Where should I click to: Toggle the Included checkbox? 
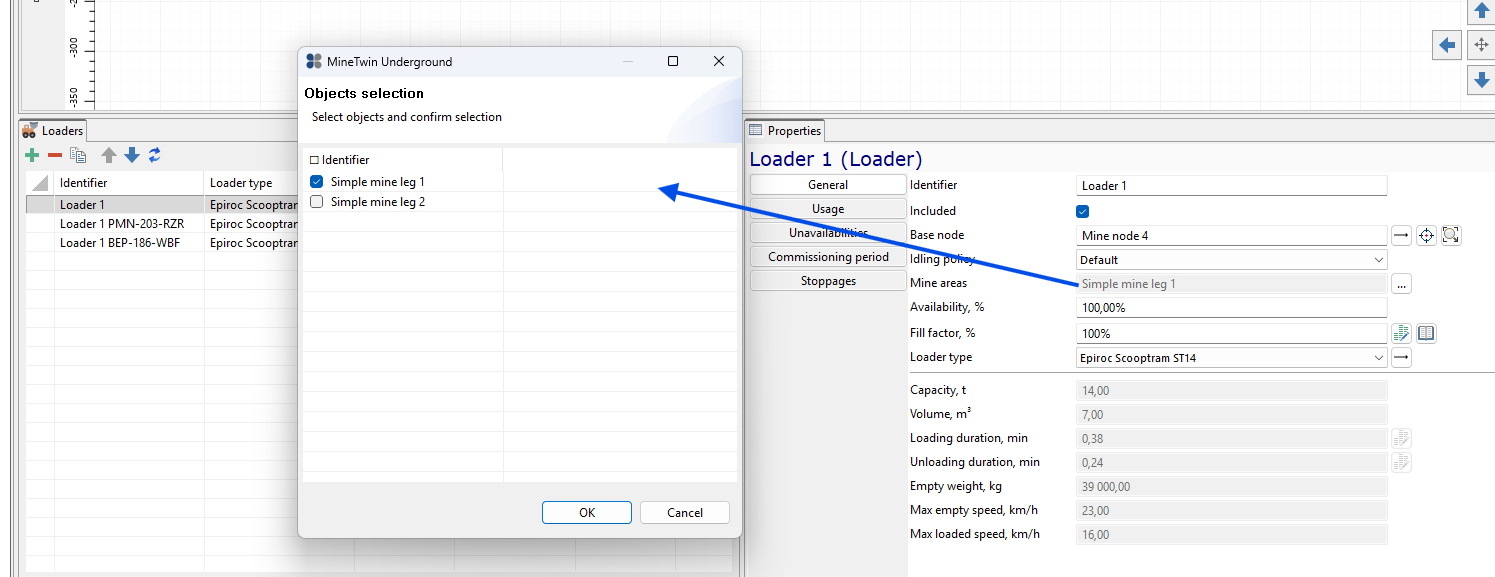click(1082, 211)
